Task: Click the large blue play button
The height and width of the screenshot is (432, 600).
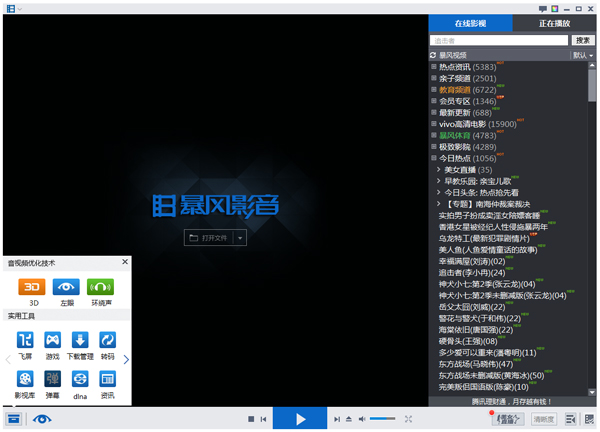Action: [x=300, y=418]
